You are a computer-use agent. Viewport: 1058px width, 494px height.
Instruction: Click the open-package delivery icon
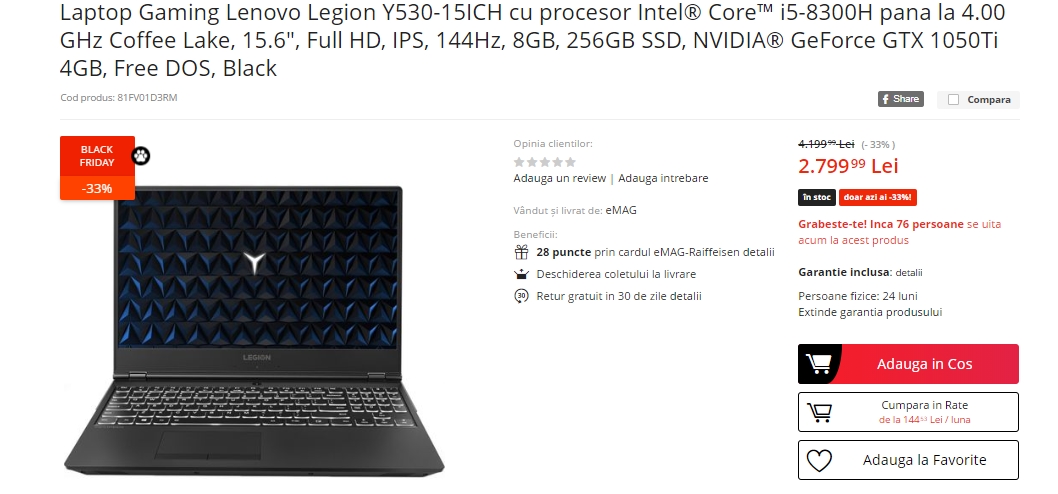coord(521,274)
